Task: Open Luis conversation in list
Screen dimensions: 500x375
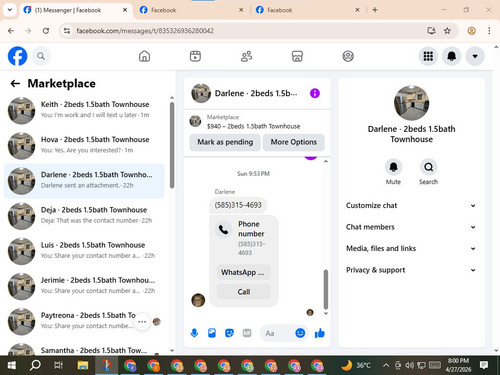Action: click(x=84, y=251)
